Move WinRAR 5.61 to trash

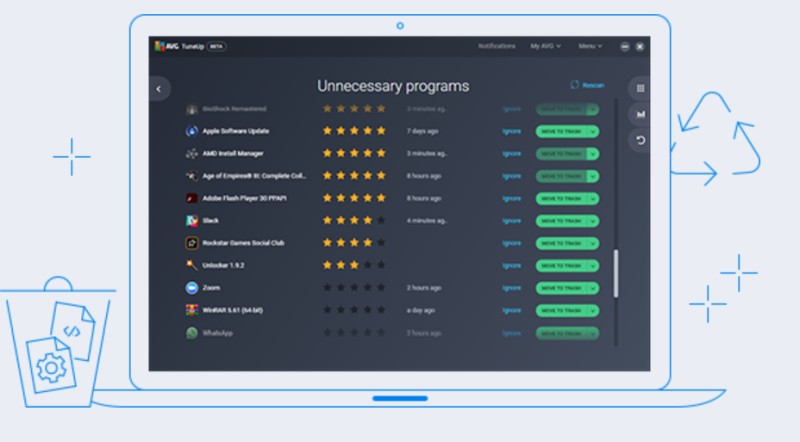pos(561,311)
